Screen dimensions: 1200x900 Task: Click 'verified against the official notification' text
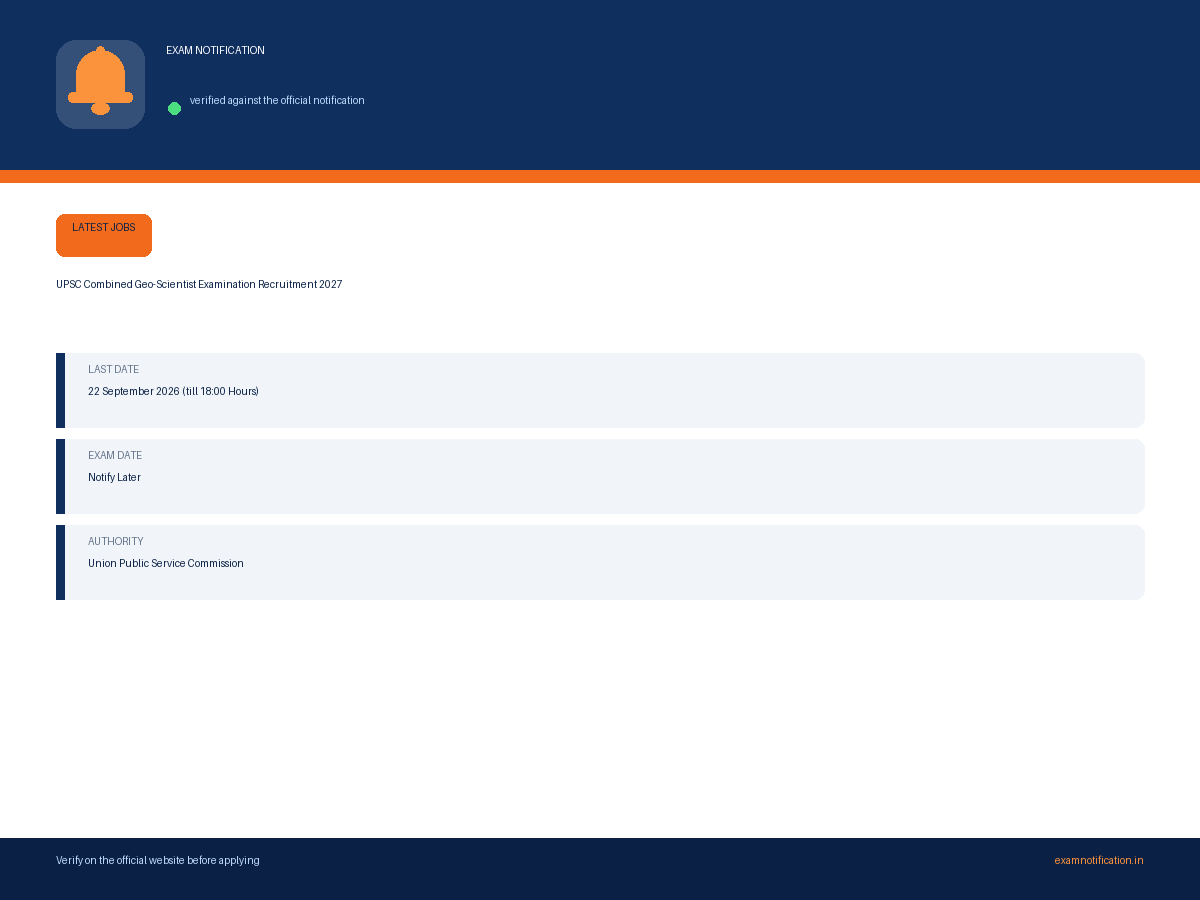coord(277,100)
